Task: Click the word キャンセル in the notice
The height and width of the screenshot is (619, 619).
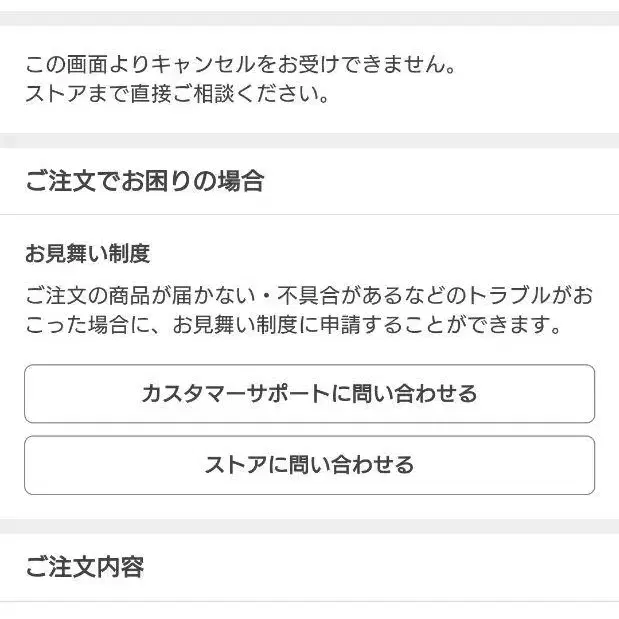Action: point(203,64)
